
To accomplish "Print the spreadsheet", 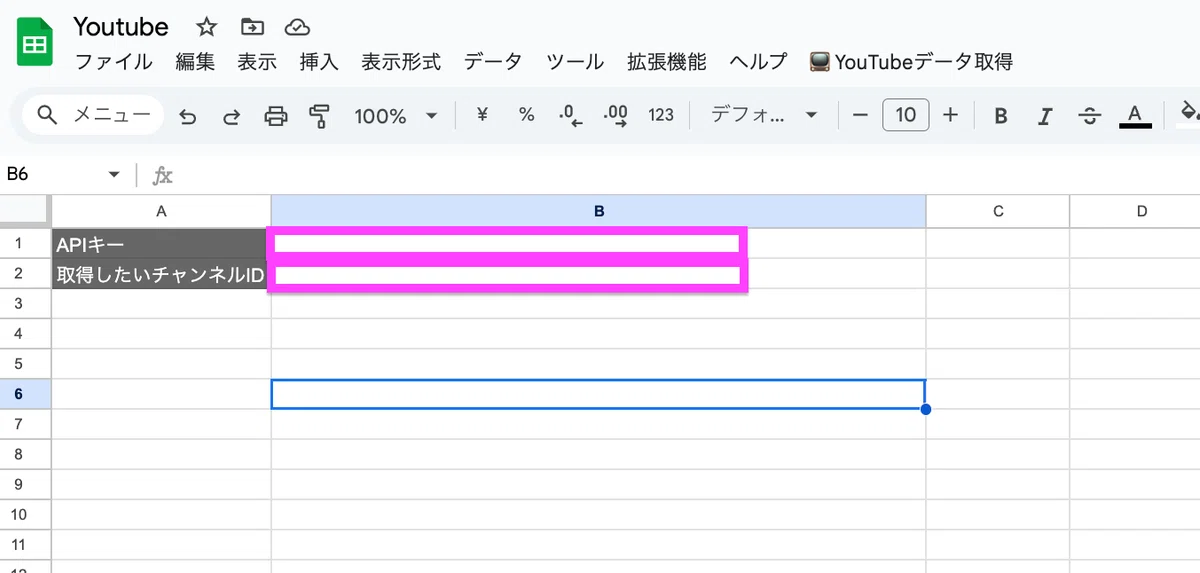I will coord(275,116).
